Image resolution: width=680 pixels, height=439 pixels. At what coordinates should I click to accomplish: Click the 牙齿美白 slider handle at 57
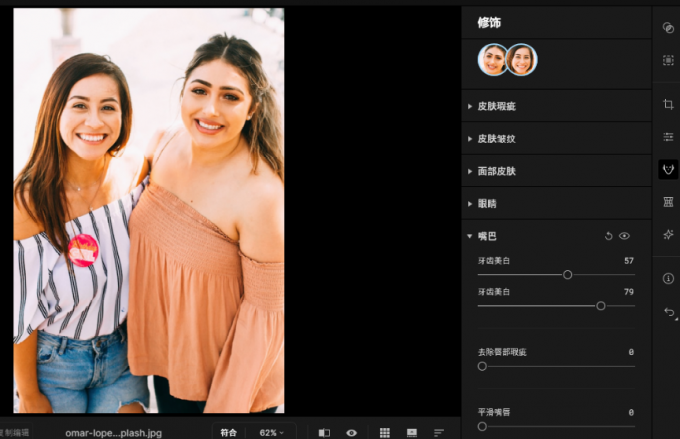pos(567,275)
